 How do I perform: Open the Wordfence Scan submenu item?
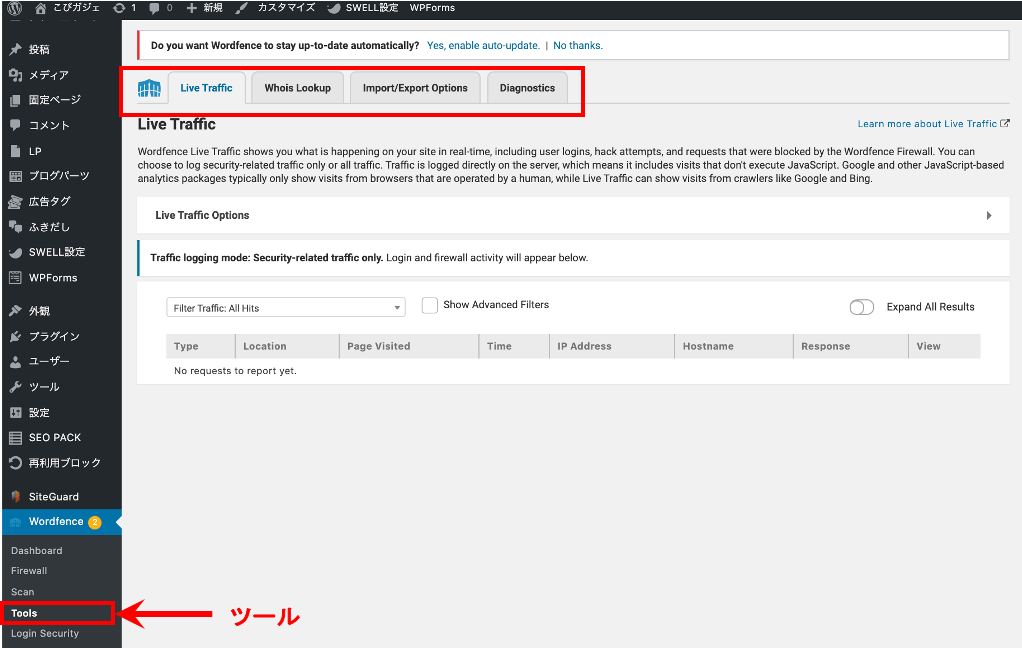(x=23, y=592)
